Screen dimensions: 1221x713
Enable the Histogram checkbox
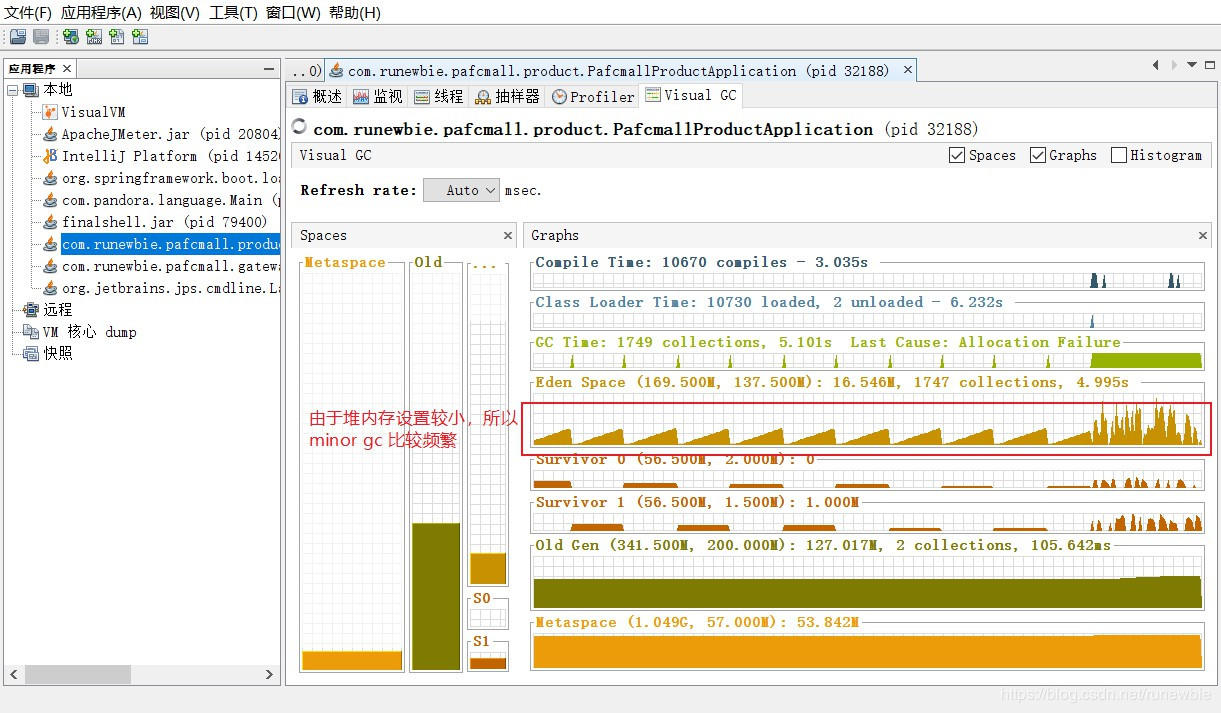pos(1119,155)
